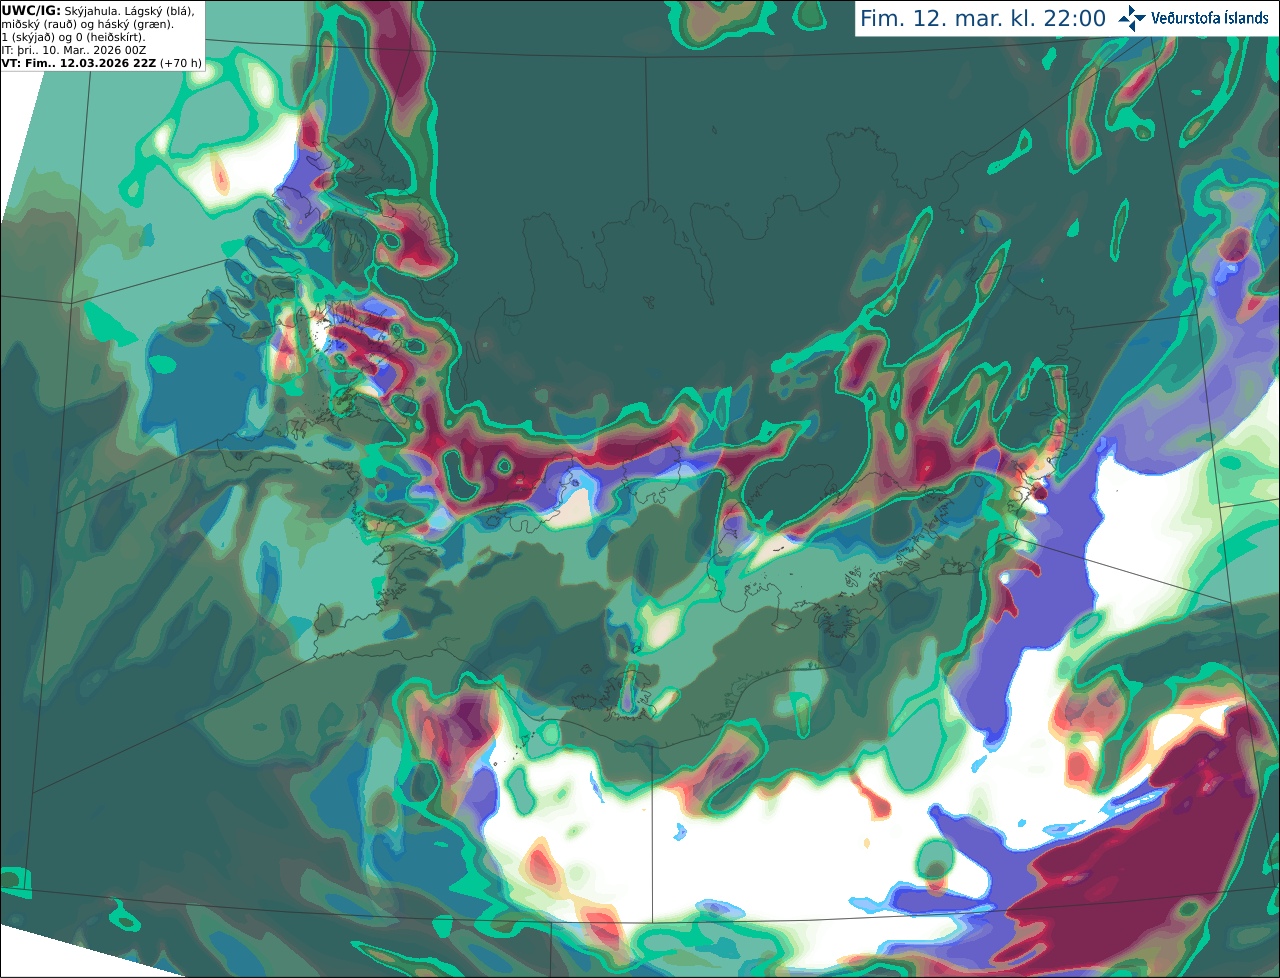Image resolution: width=1280 pixels, height=978 pixels.
Task: Click the Veðurstofa Íslands star logo icon
Action: 1131,18
